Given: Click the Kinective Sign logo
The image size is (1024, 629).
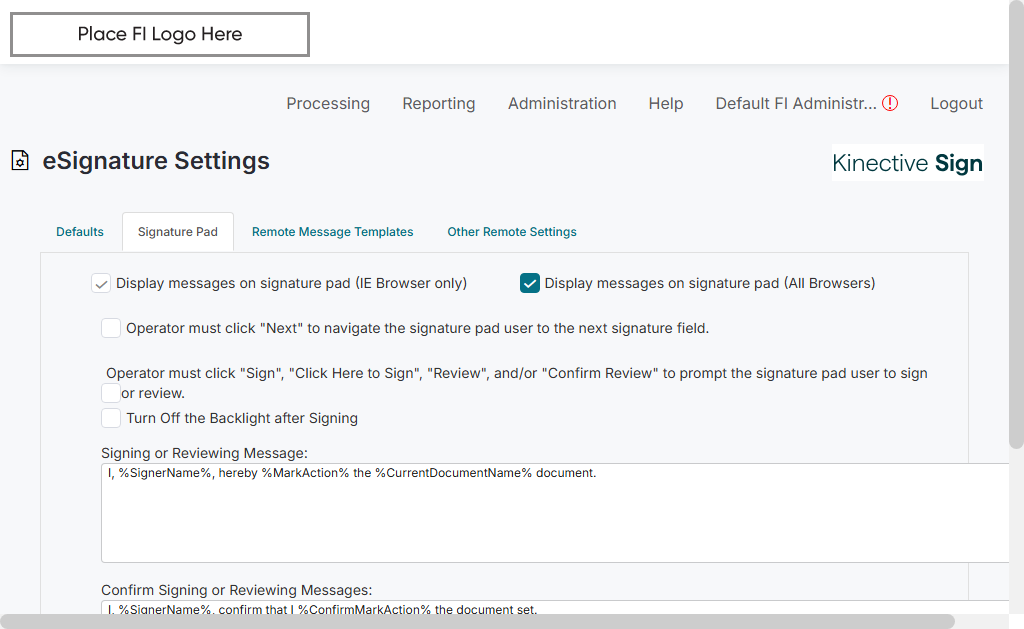Looking at the screenshot, I should coord(907,163).
